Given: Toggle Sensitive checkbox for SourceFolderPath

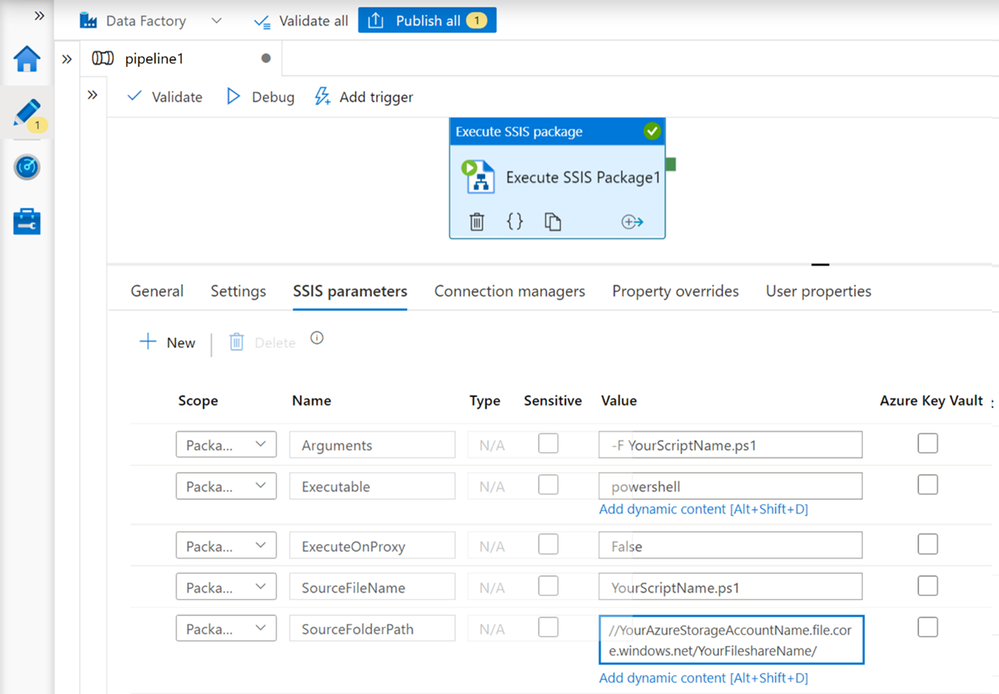Looking at the screenshot, I should [x=548, y=627].
